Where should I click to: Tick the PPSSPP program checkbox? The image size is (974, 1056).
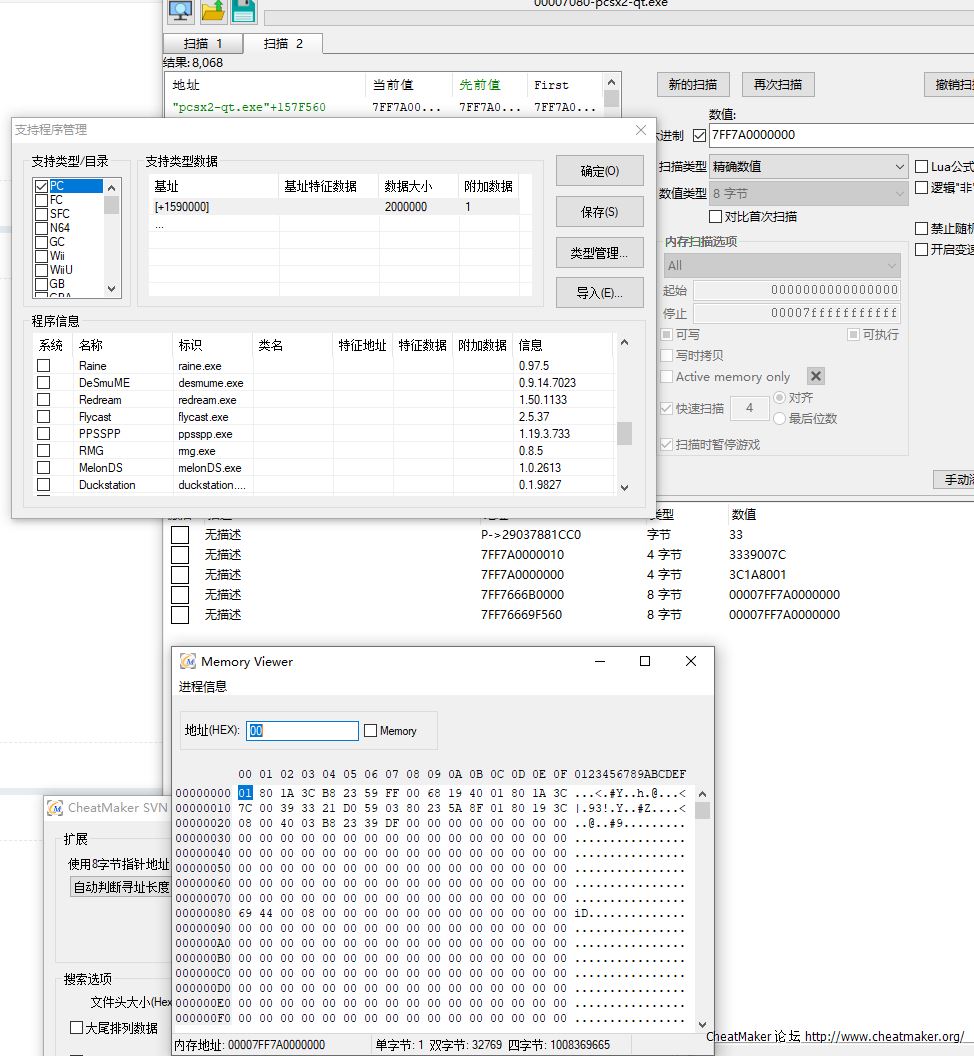[44, 434]
